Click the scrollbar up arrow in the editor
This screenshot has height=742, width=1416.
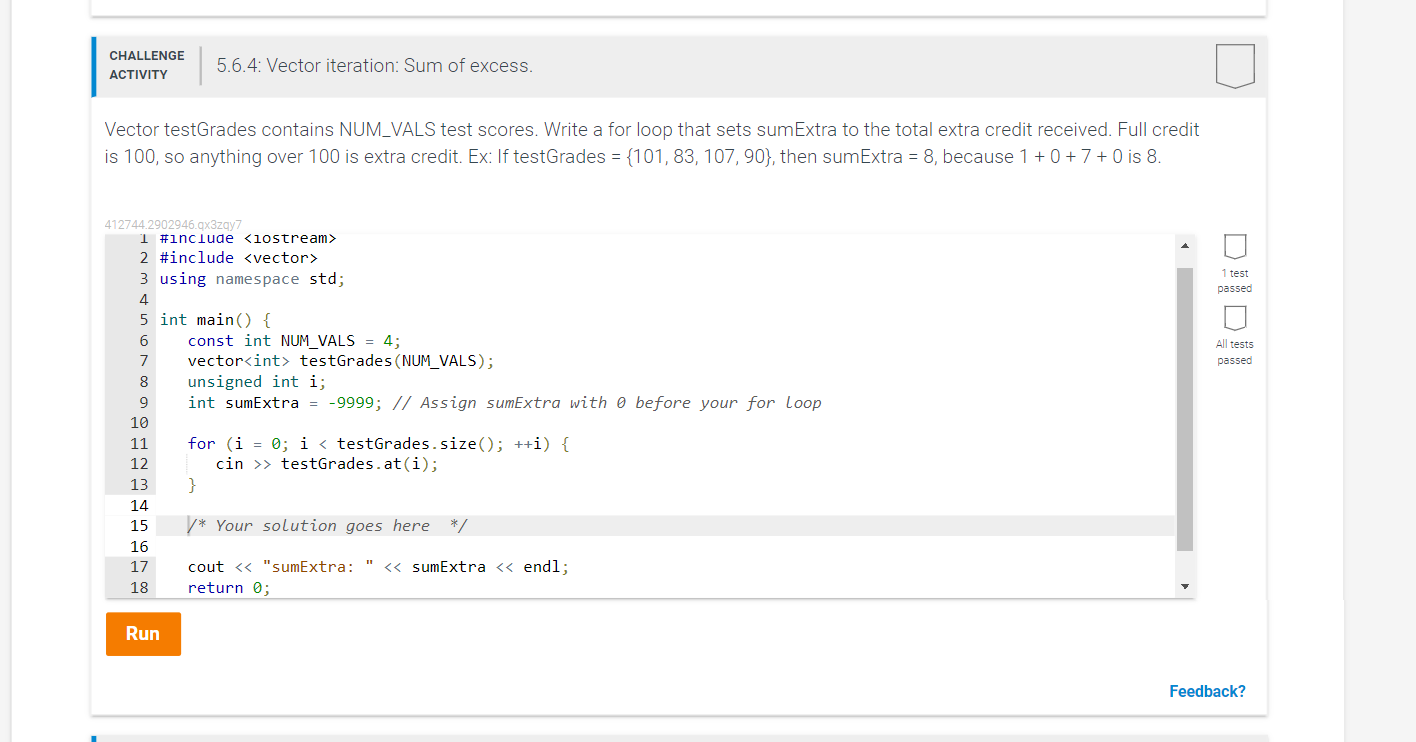[x=1185, y=244]
